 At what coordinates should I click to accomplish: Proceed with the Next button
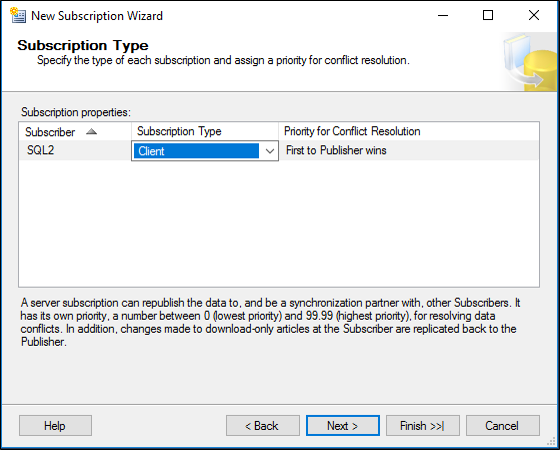(342, 425)
